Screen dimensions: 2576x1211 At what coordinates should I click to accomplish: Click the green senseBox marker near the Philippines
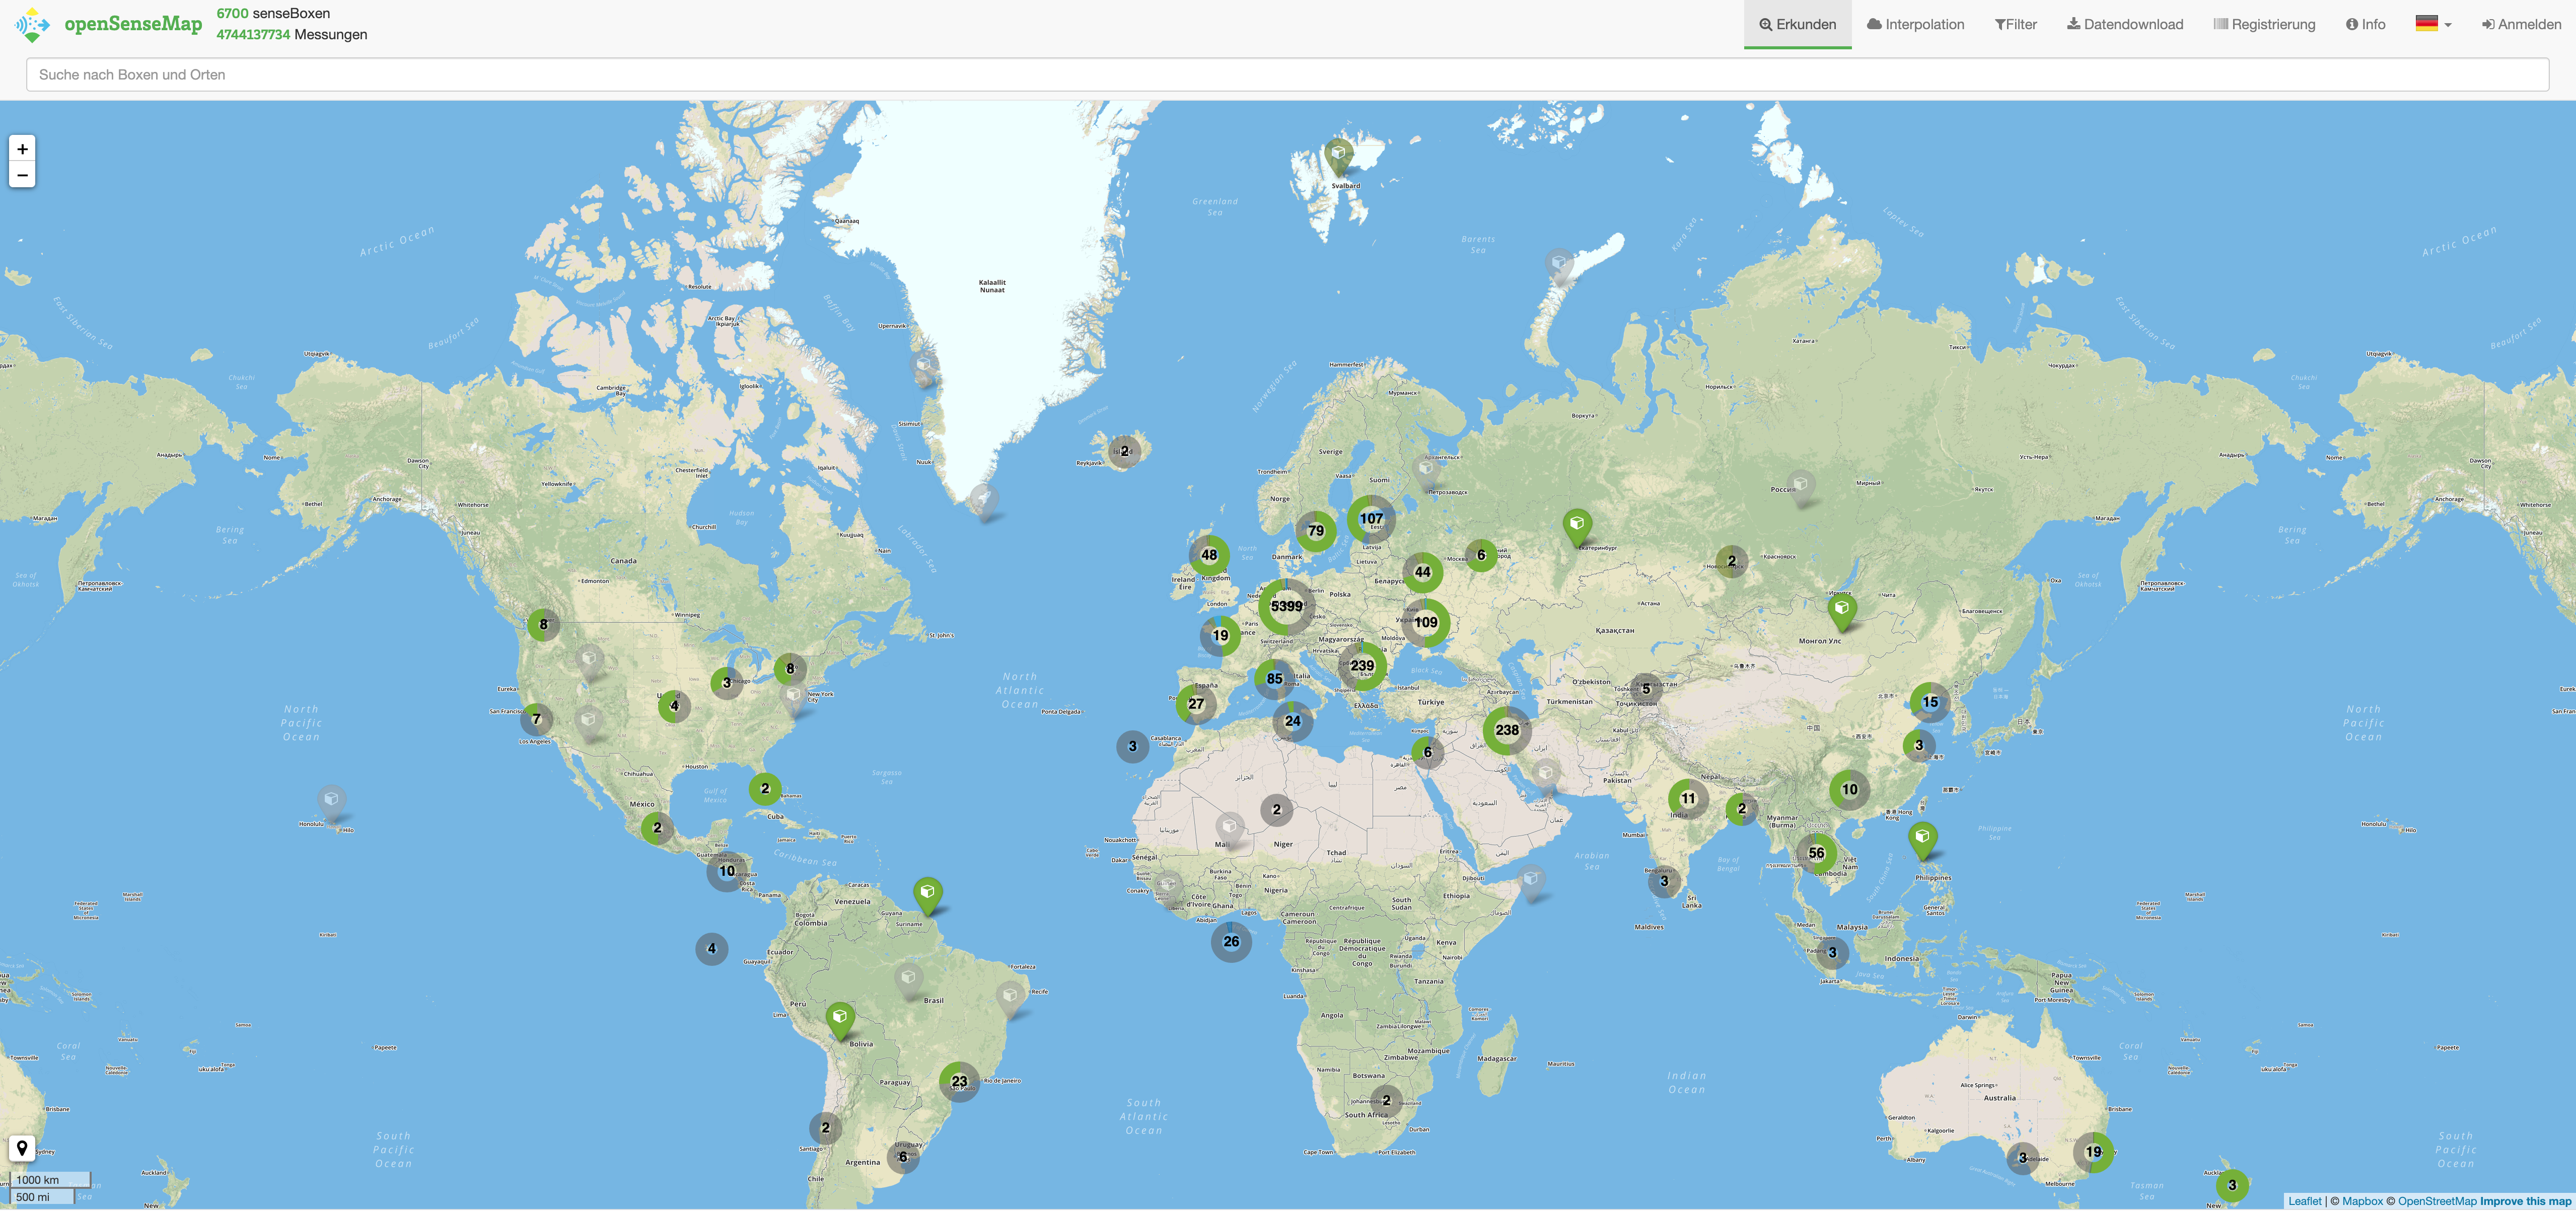point(1922,838)
